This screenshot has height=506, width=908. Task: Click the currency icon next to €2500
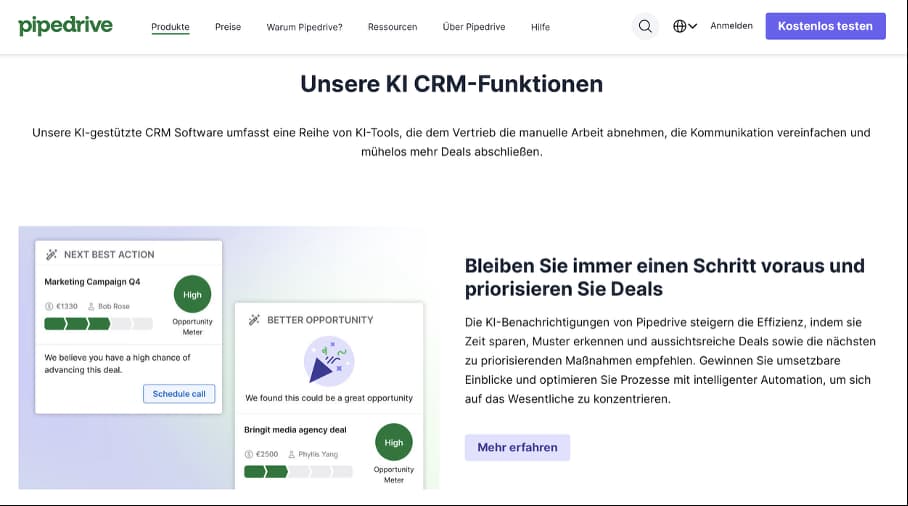pyautogui.click(x=249, y=454)
